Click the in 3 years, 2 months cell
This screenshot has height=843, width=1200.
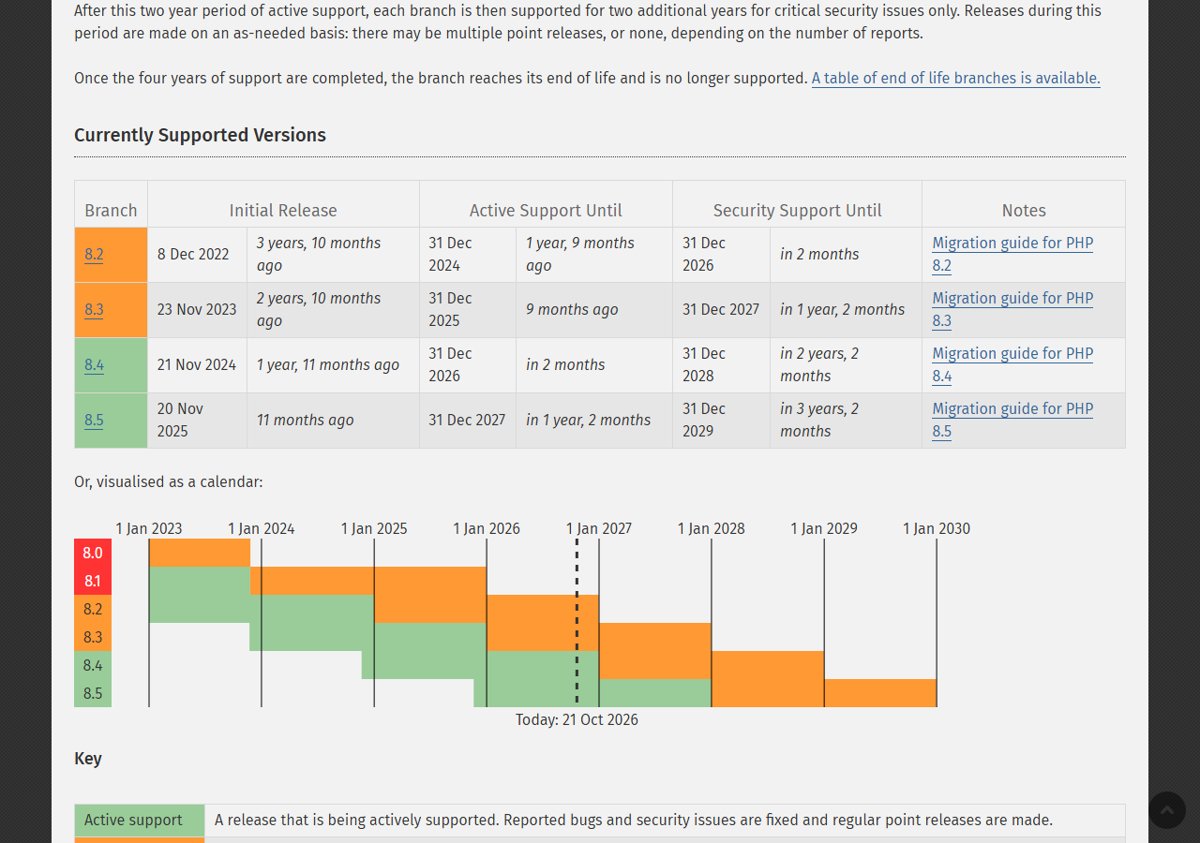[x=846, y=420]
